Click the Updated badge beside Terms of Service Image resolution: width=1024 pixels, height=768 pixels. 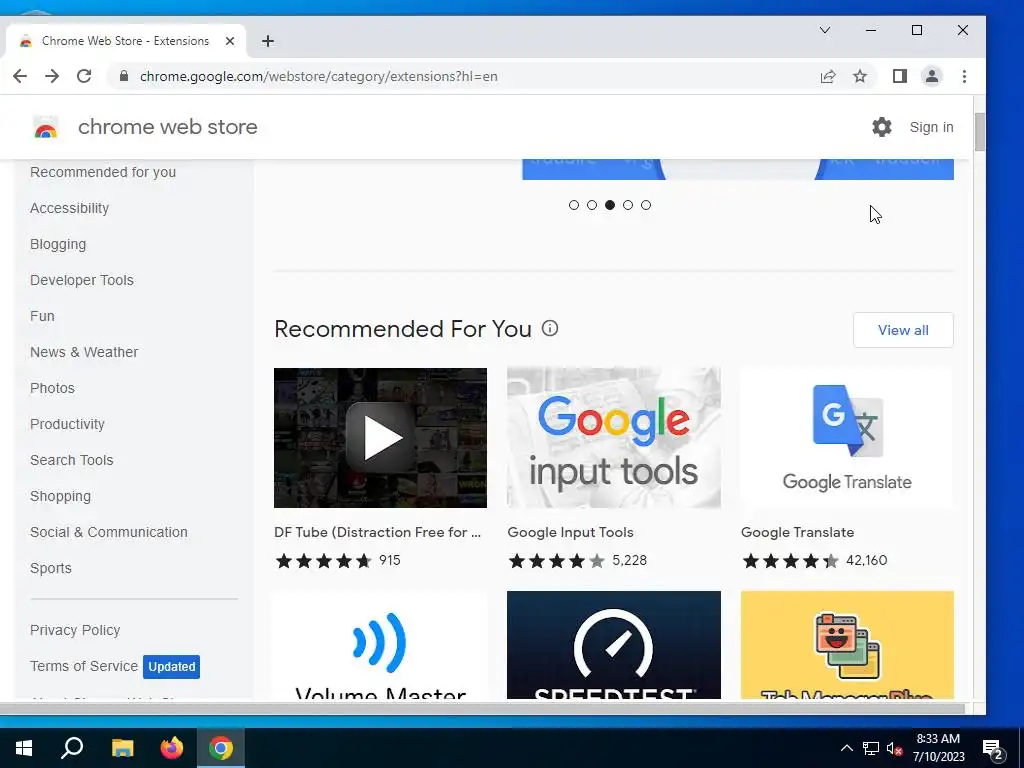pos(171,667)
